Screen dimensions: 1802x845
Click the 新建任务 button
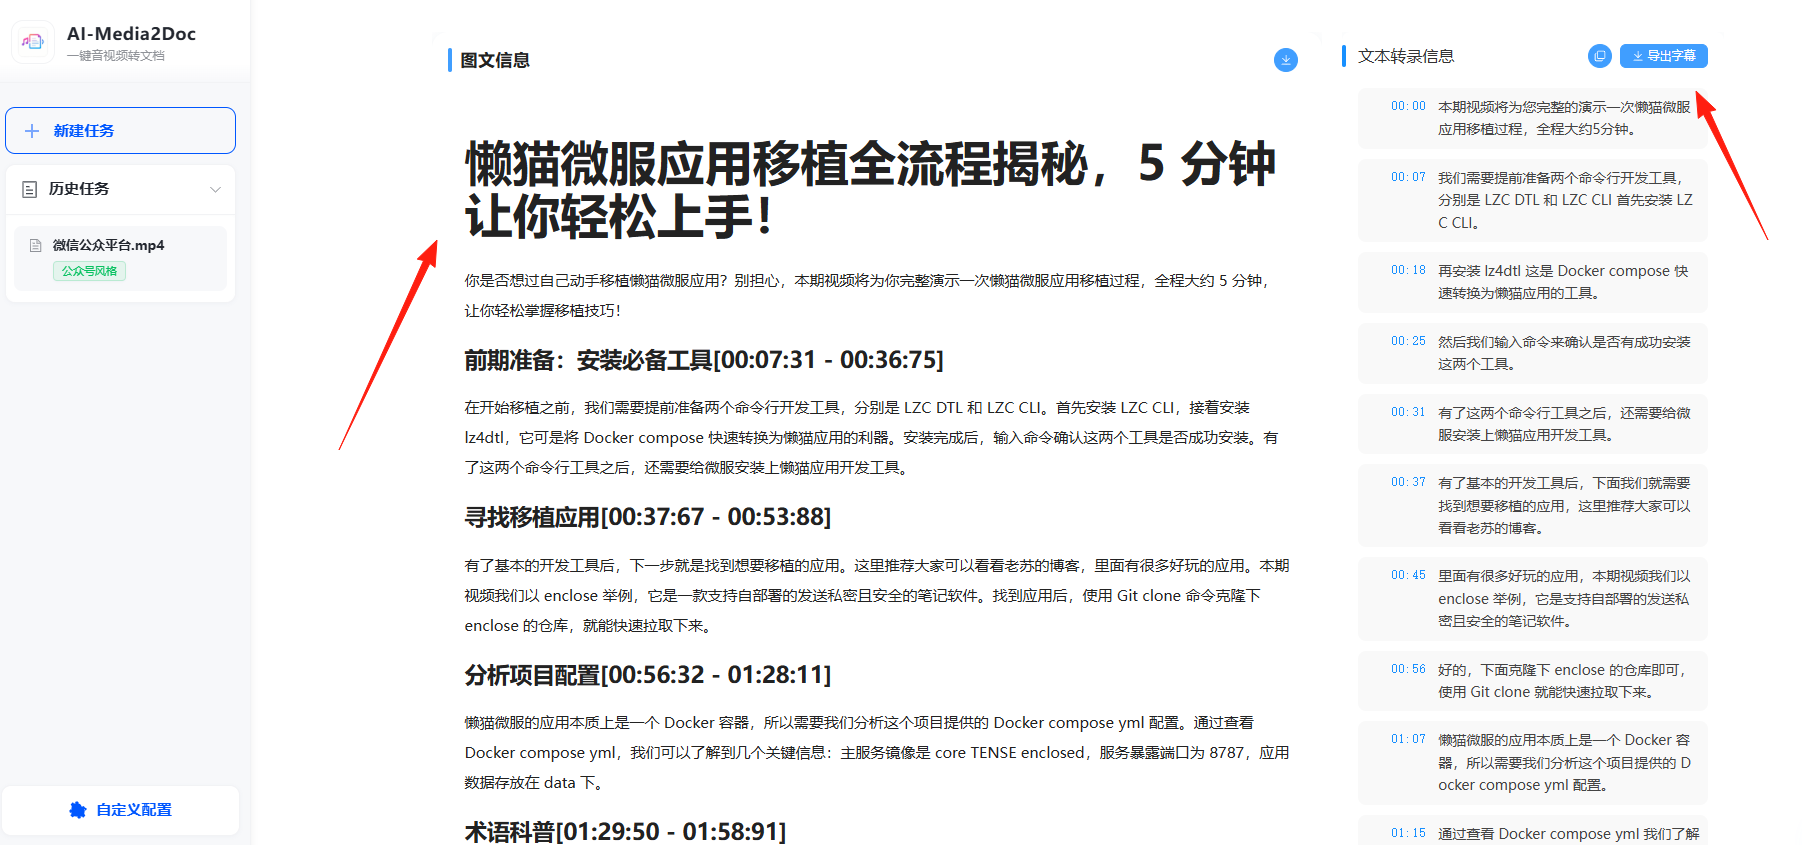(x=120, y=131)
